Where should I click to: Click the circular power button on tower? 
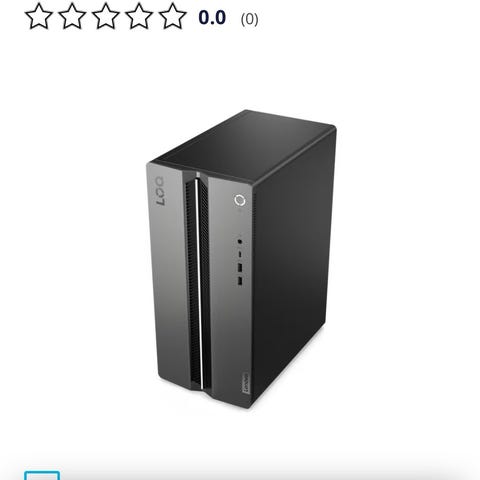pyautogui.click(x=240, y=200)
